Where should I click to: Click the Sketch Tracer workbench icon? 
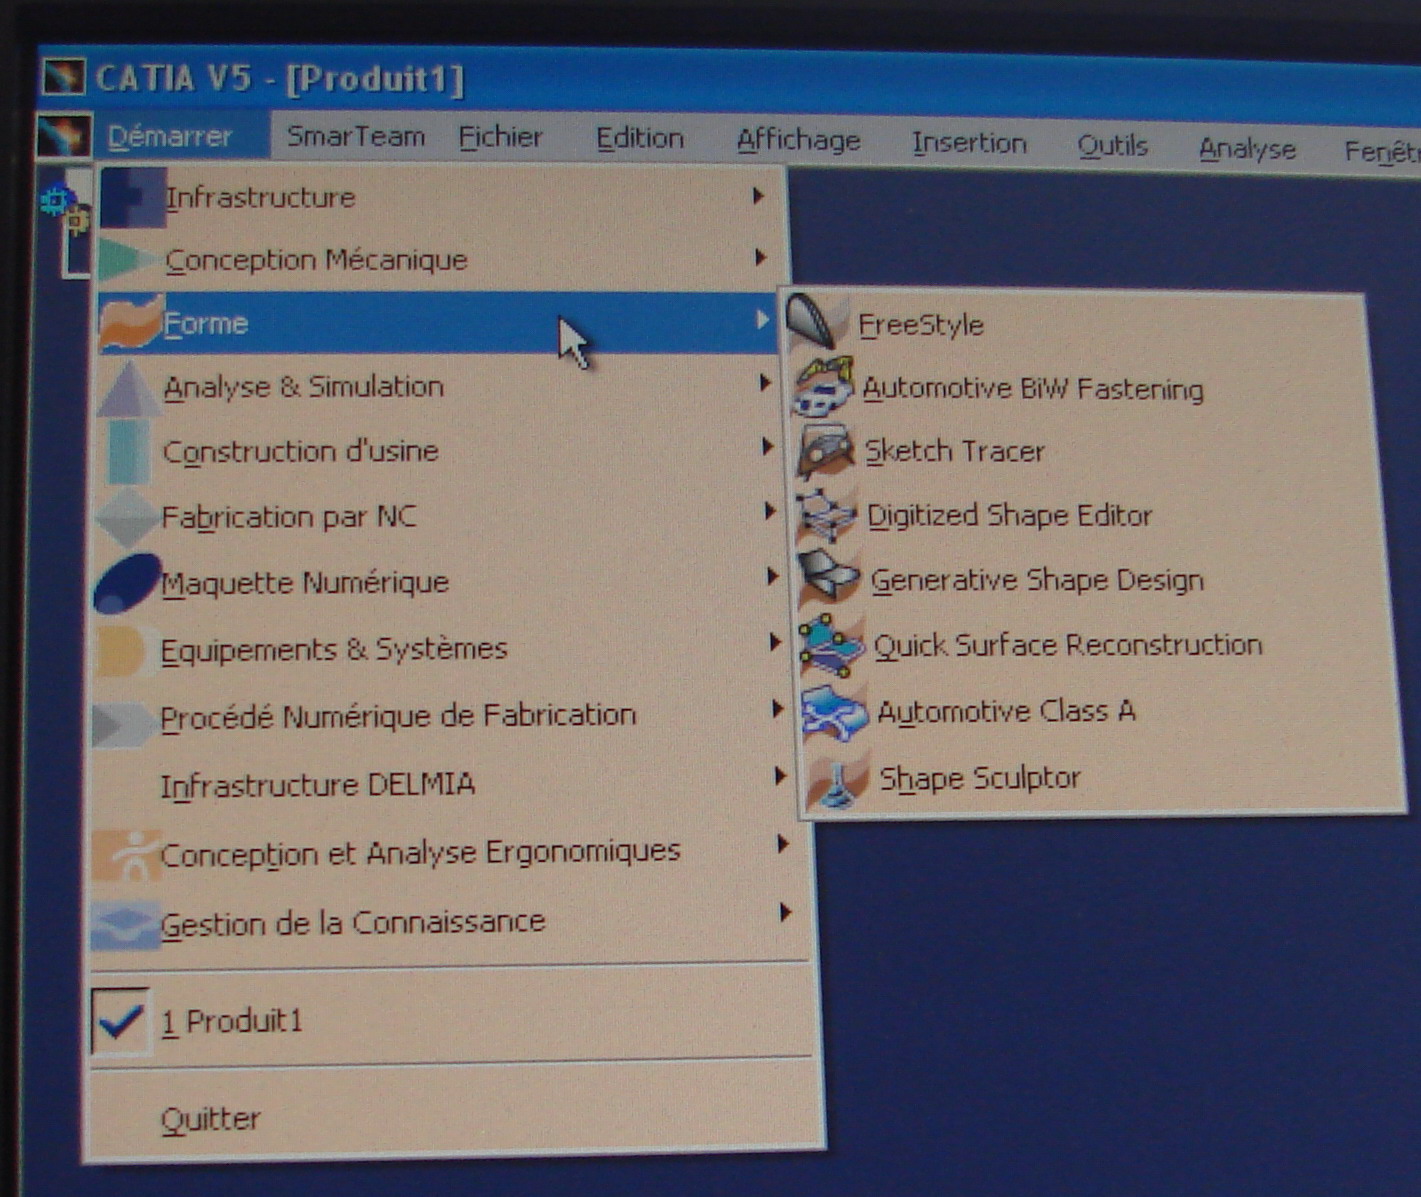pyautogui.click(x=826, y=451)
